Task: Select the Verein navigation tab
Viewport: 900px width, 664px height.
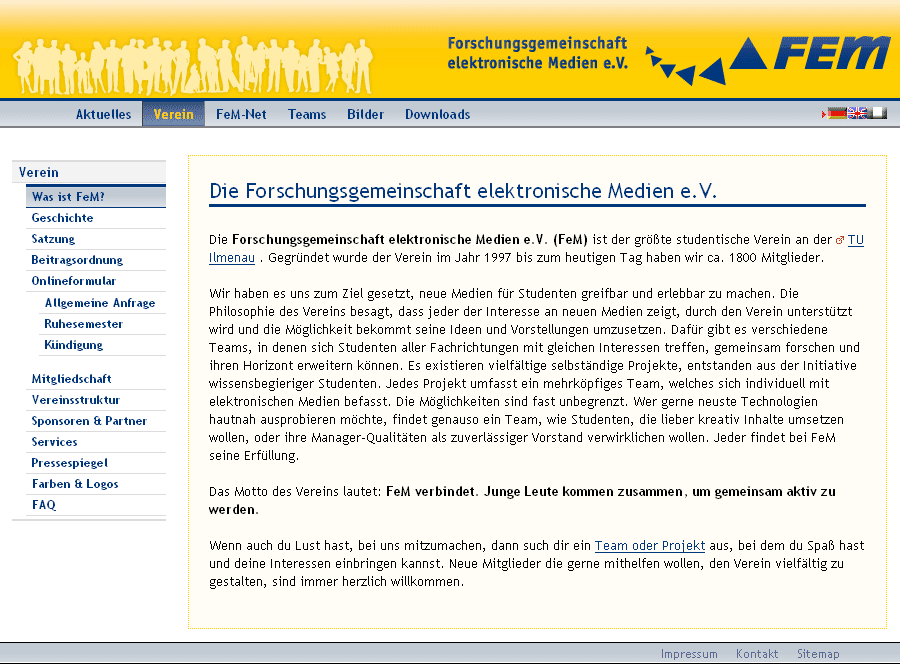Action: [173, 114]
